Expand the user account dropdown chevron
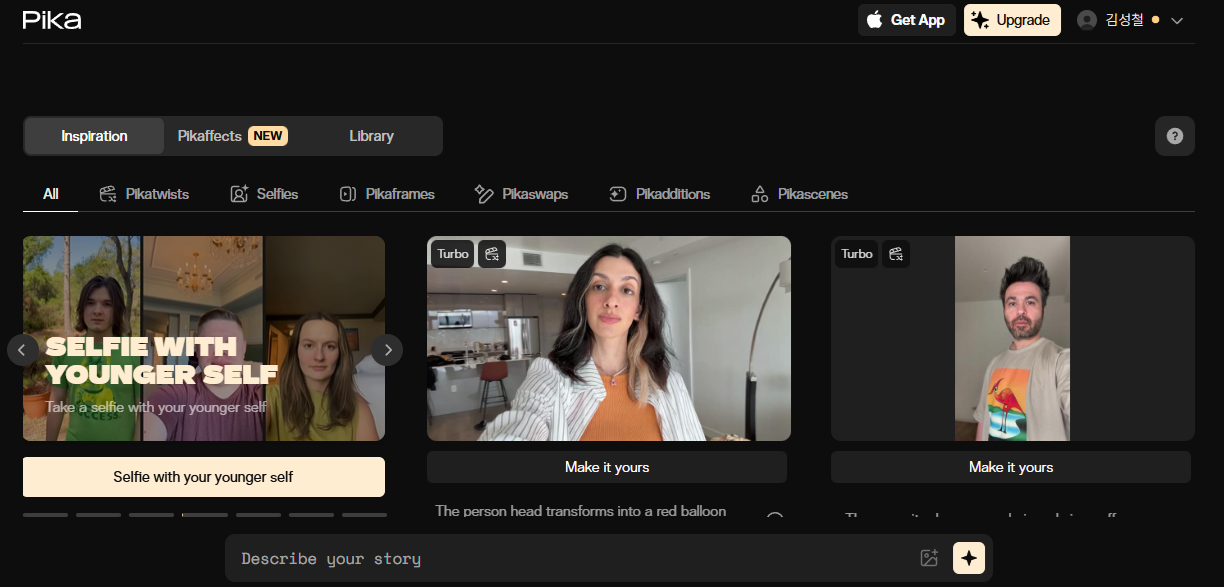Screen dimensions: 1224x587 [1177, 21]
